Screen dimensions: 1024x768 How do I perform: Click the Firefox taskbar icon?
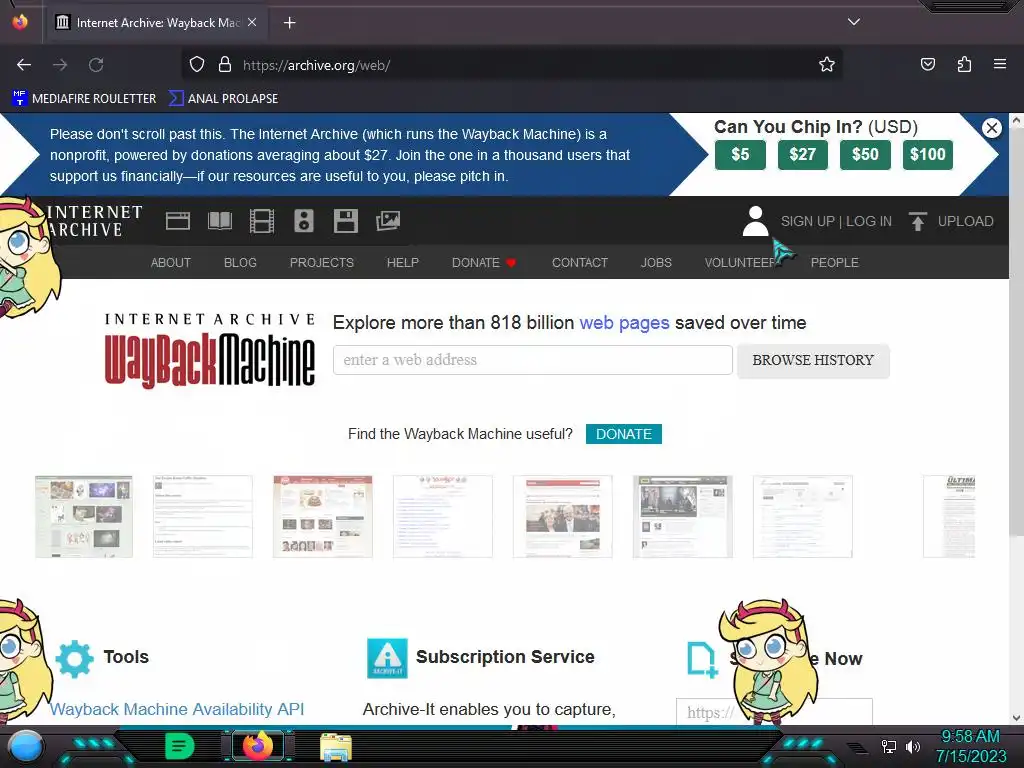(257, 746)
